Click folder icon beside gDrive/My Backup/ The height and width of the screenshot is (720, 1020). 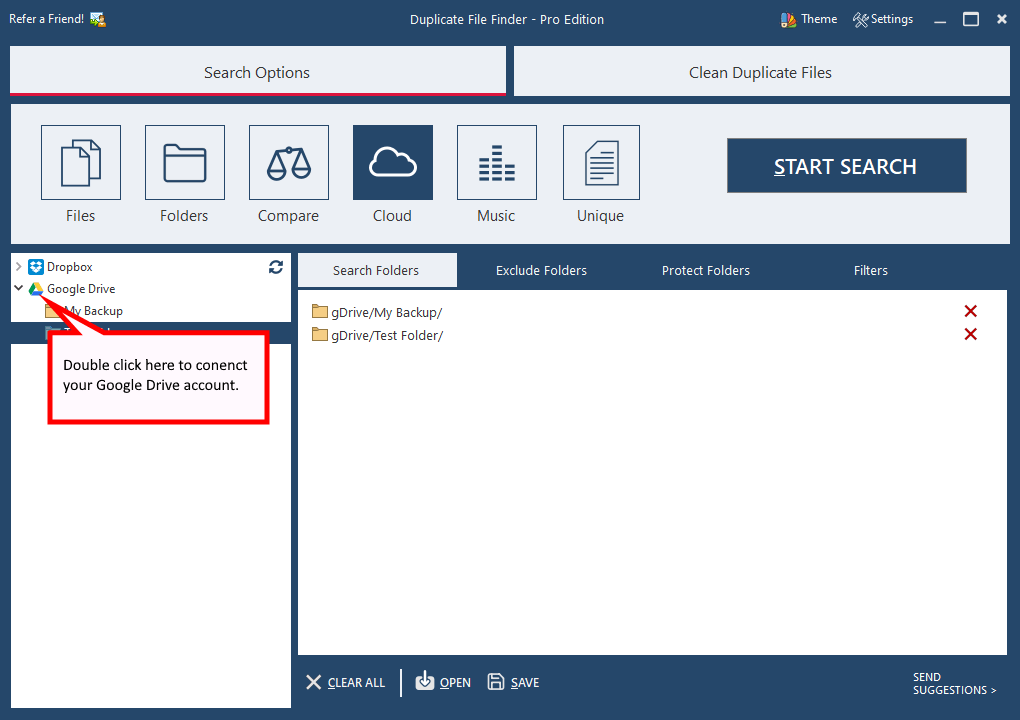[319, 312]
